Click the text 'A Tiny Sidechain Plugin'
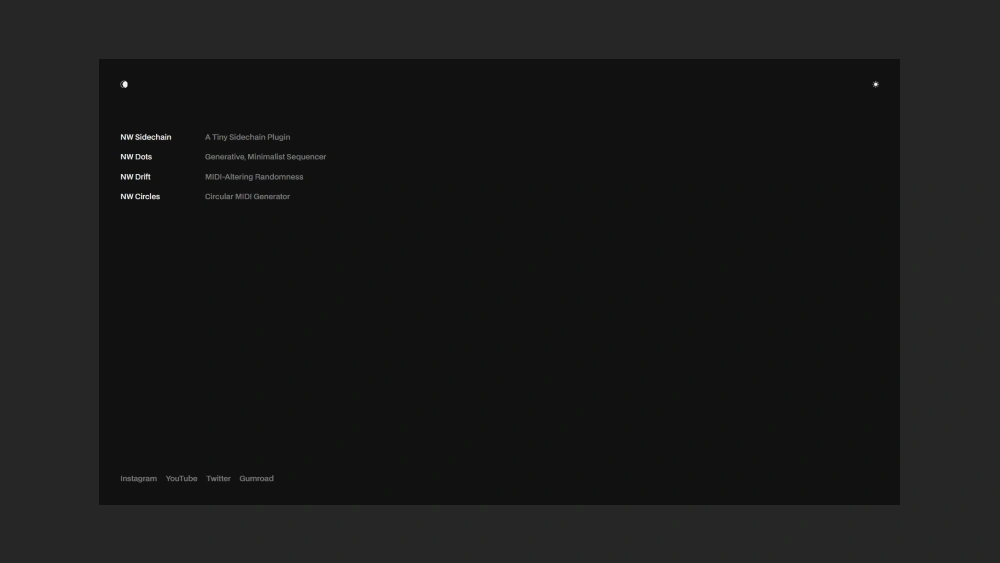 [247, 137]
